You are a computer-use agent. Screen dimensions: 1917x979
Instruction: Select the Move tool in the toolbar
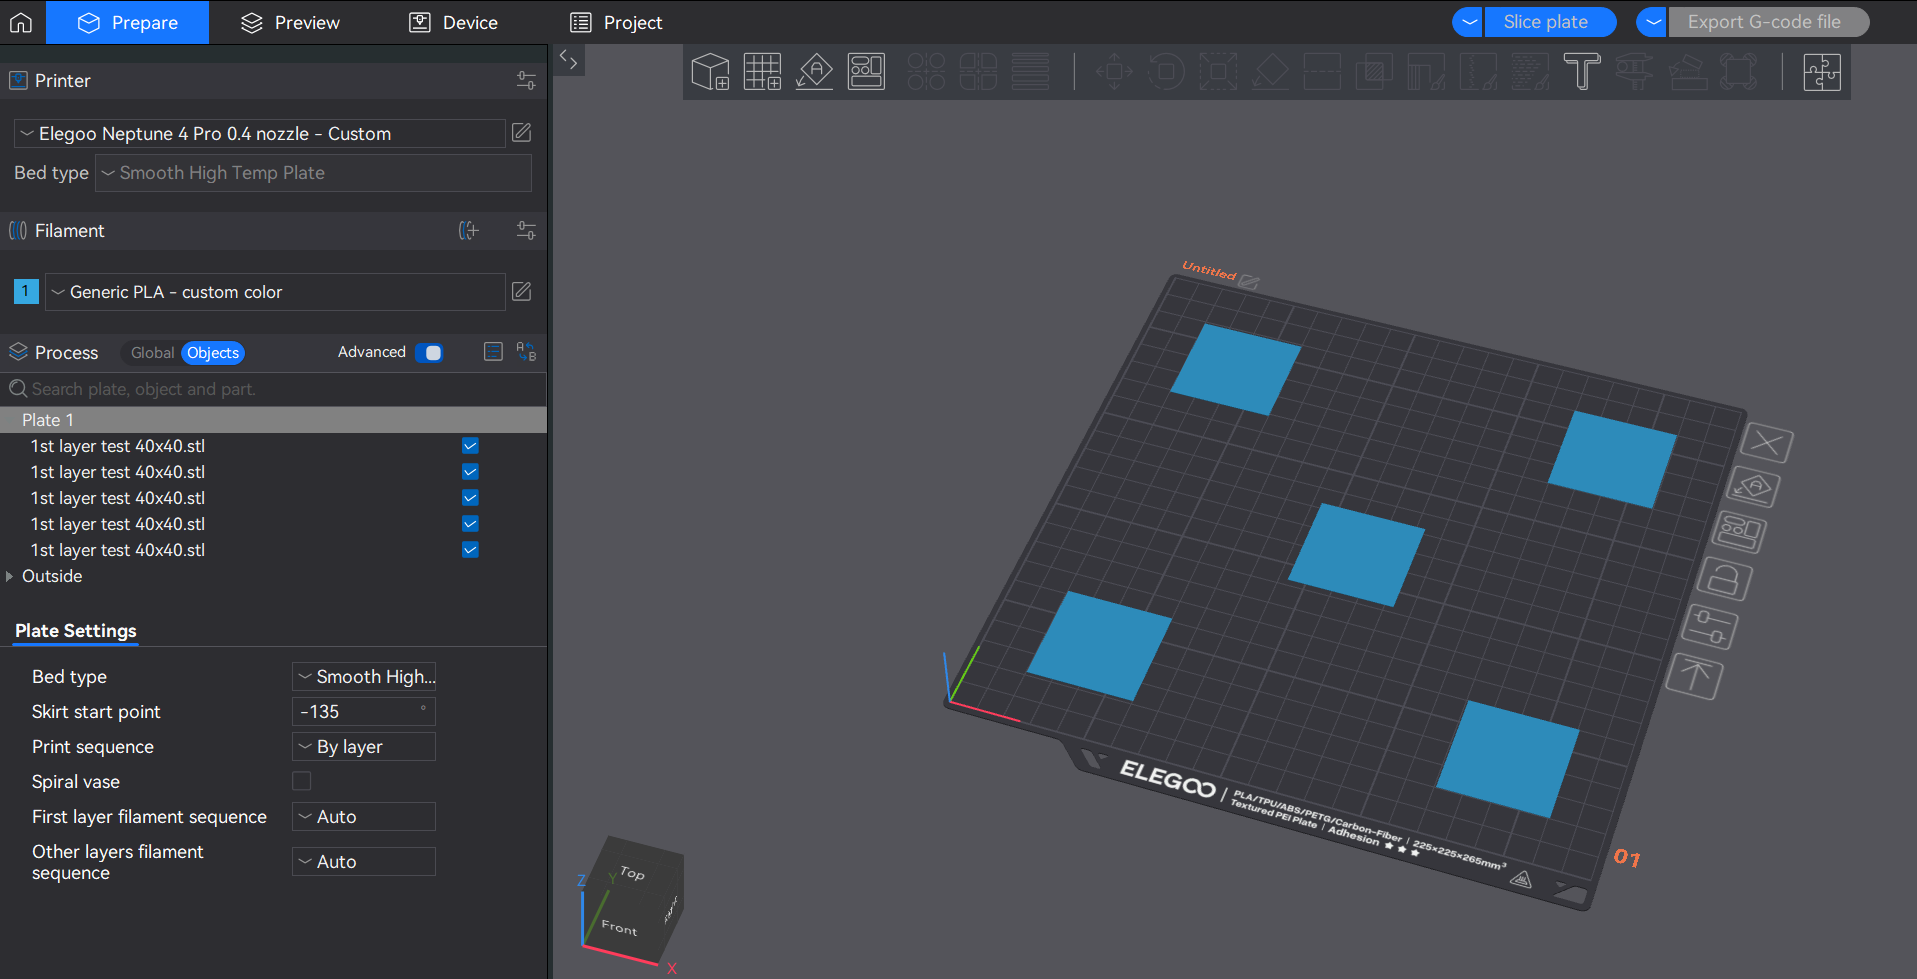1114,72
